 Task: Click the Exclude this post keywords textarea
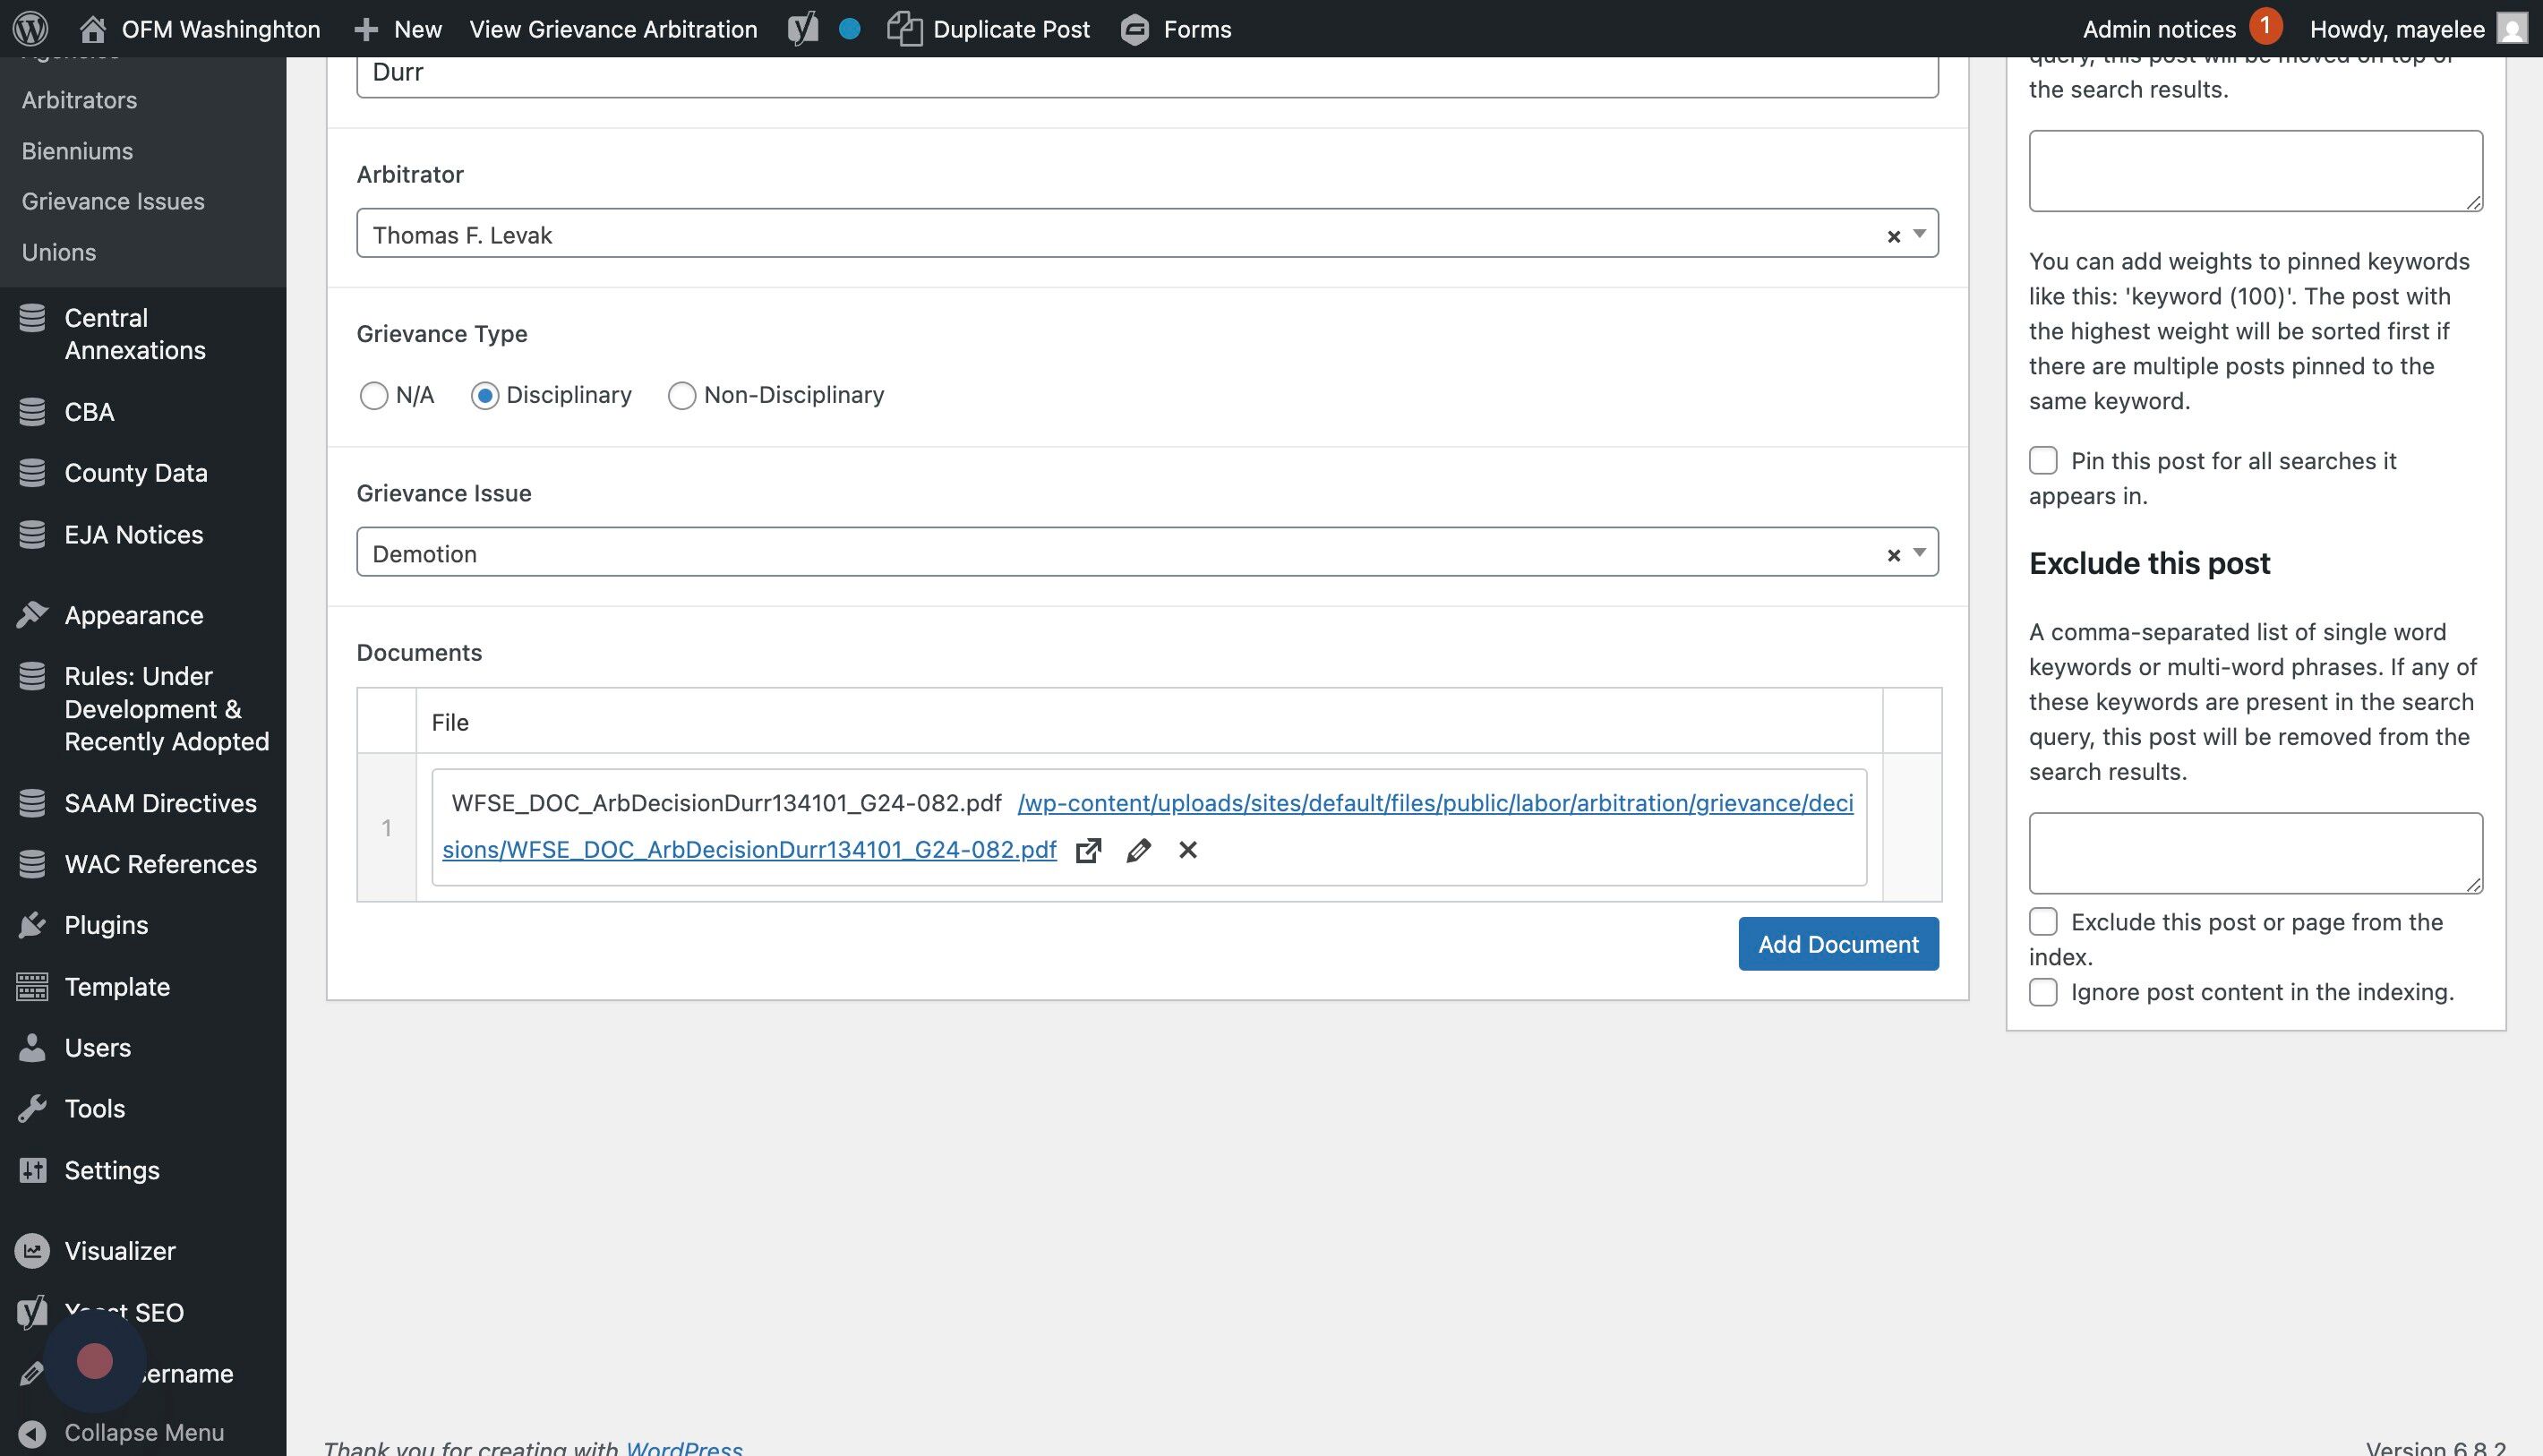2254,852
